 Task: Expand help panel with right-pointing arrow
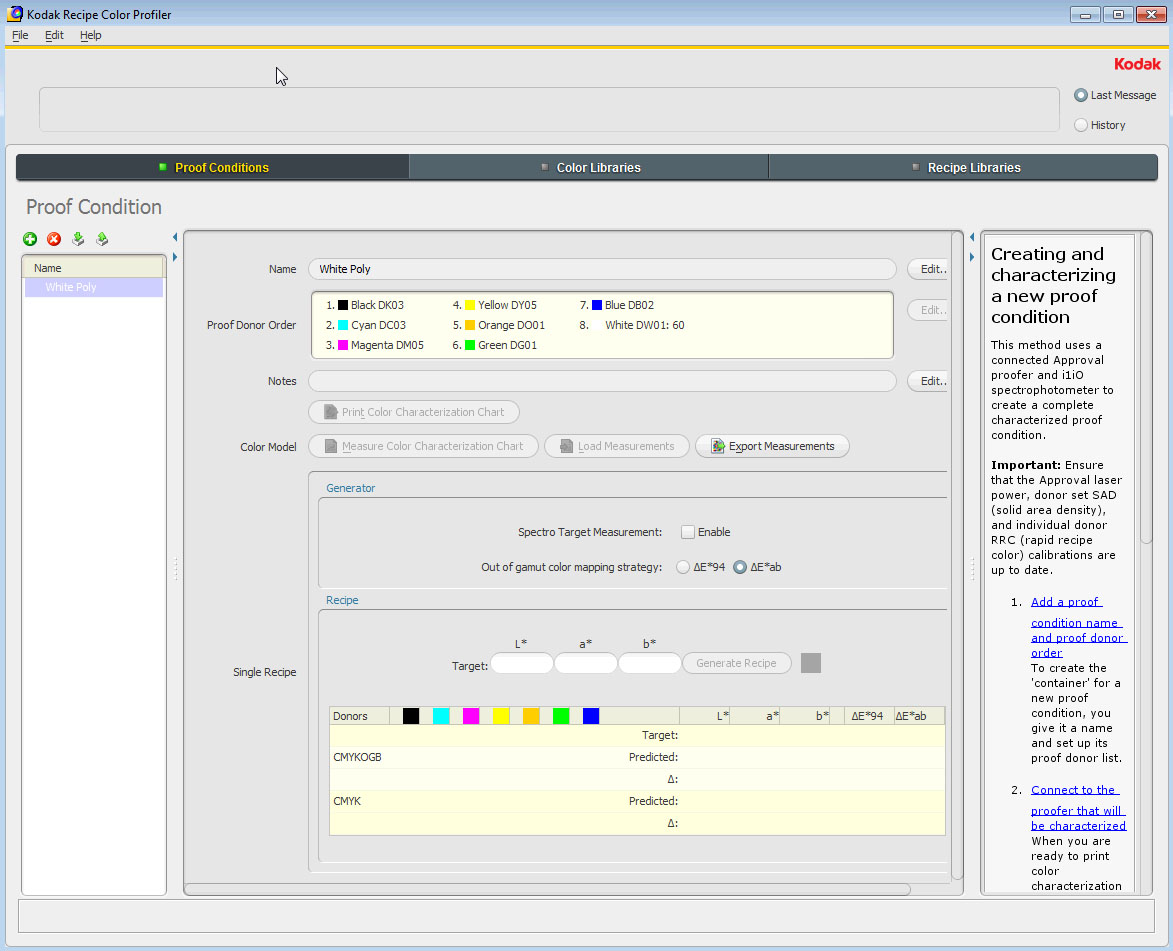pos(972,257)
